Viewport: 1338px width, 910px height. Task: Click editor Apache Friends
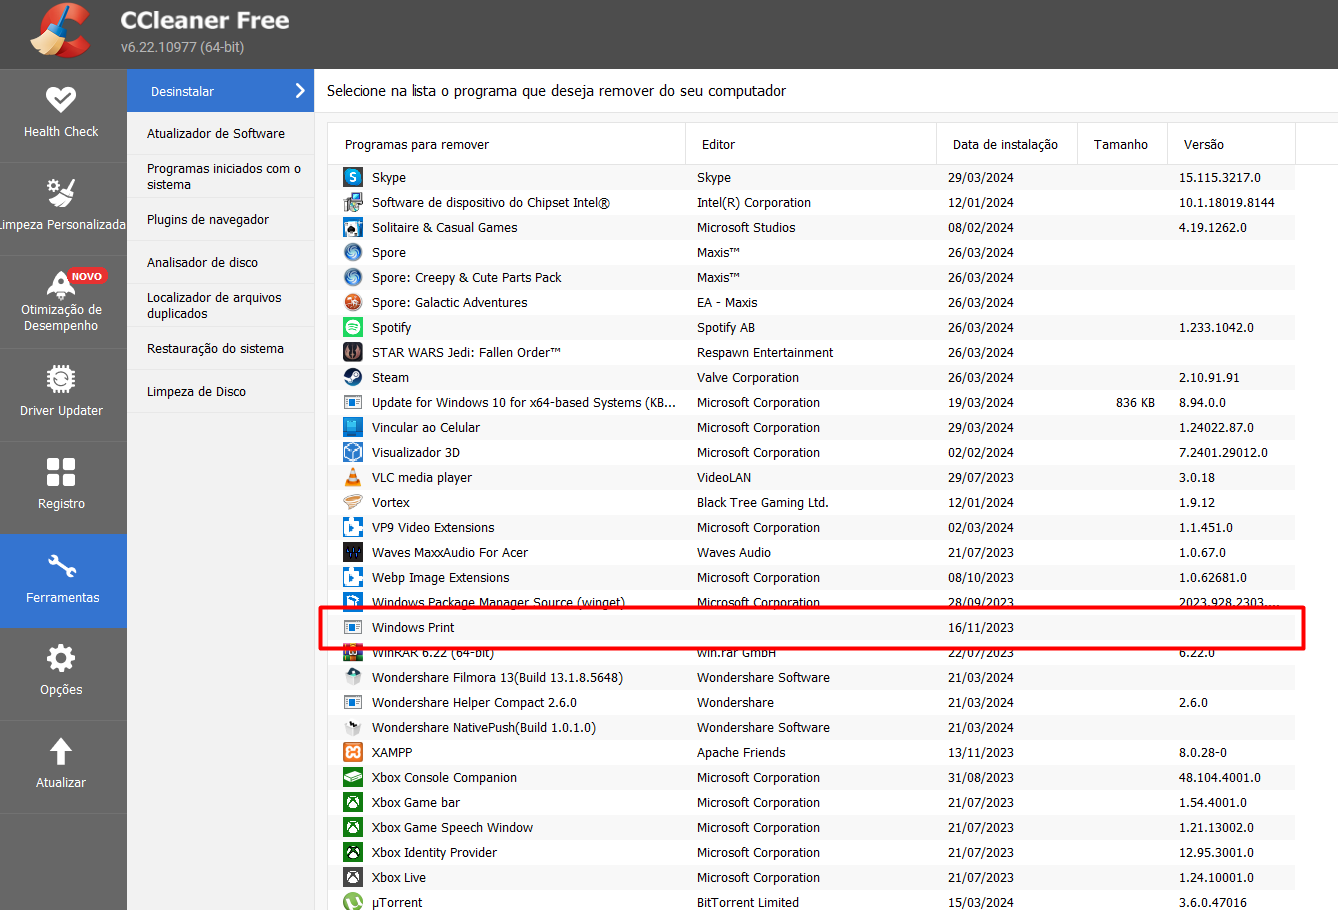741,752
